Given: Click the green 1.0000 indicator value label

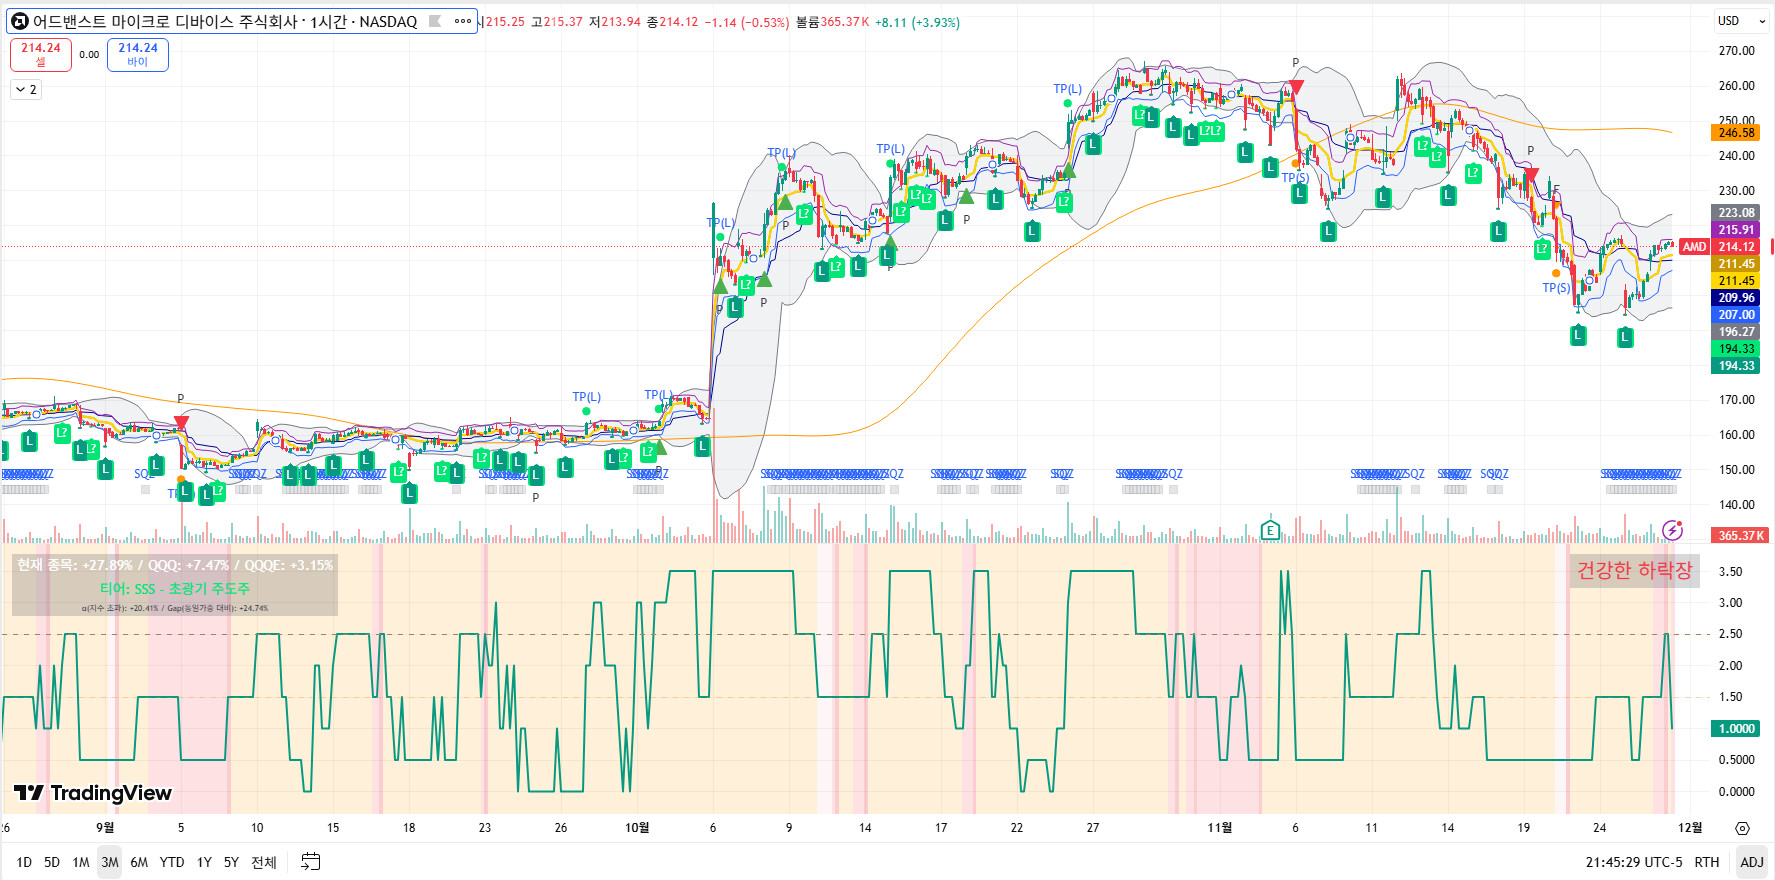Looking at the screenshot, I should 1737,729.
